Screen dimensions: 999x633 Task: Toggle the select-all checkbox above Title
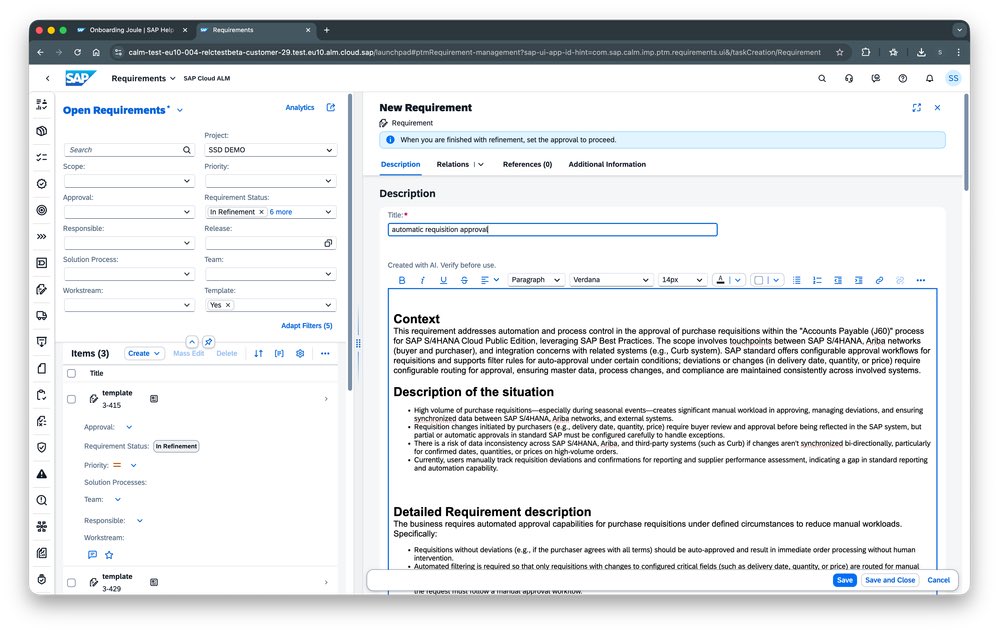(x=70, y=372)
